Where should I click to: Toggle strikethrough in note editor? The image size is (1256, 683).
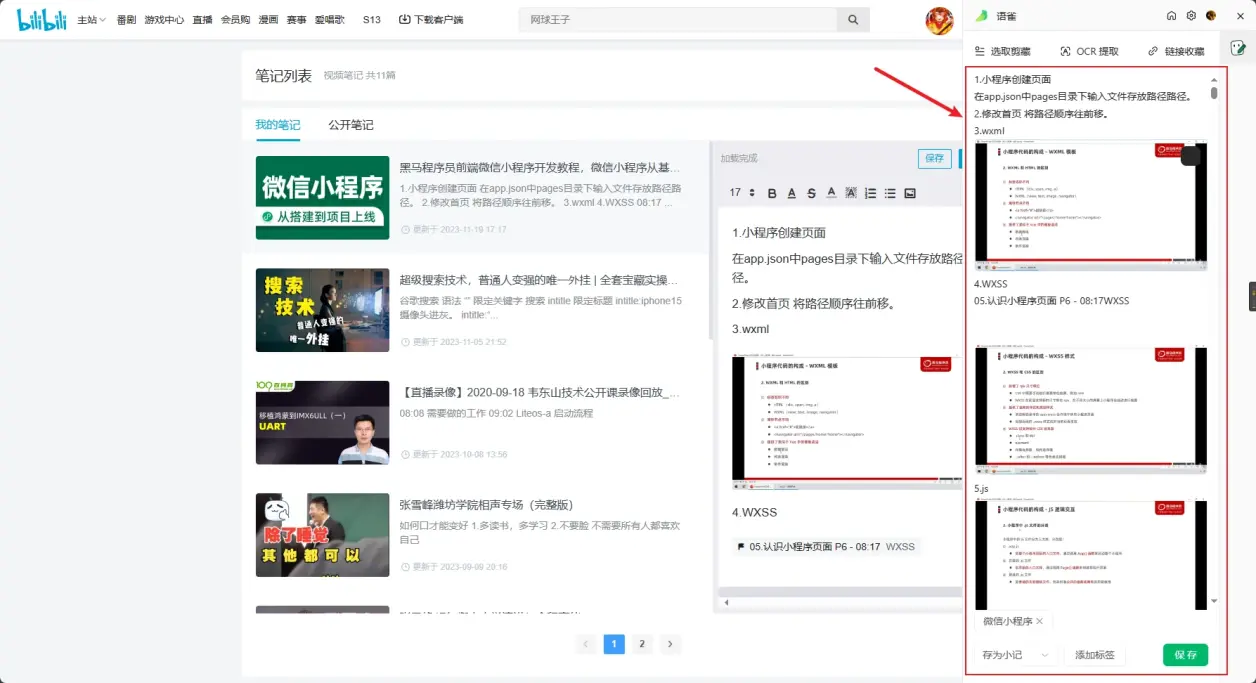click(811, 193)
